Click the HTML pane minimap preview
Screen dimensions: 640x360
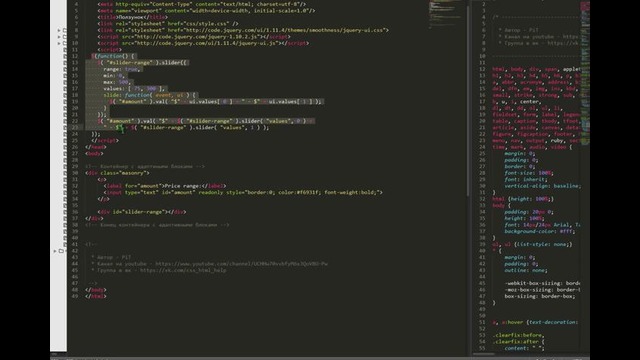click(445, 14)
